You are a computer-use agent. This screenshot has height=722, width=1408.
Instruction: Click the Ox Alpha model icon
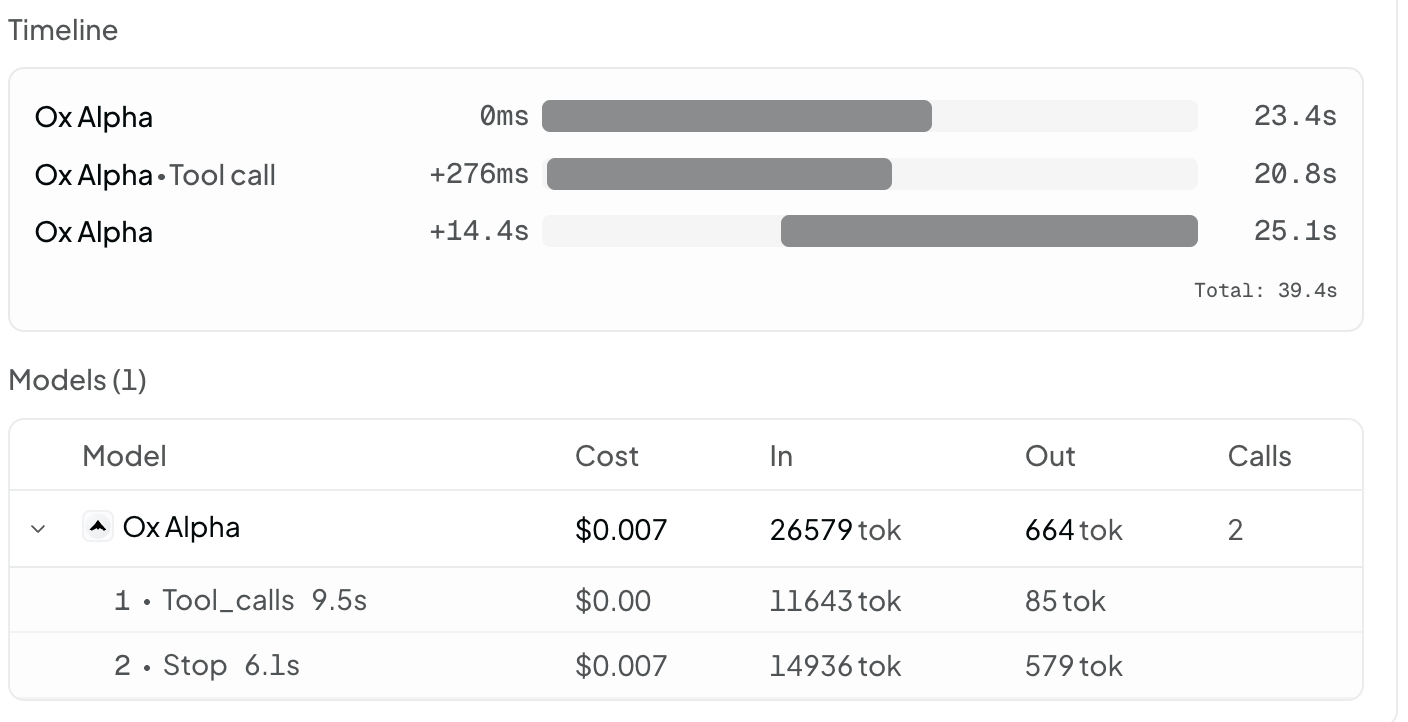(x=98, y=526)
